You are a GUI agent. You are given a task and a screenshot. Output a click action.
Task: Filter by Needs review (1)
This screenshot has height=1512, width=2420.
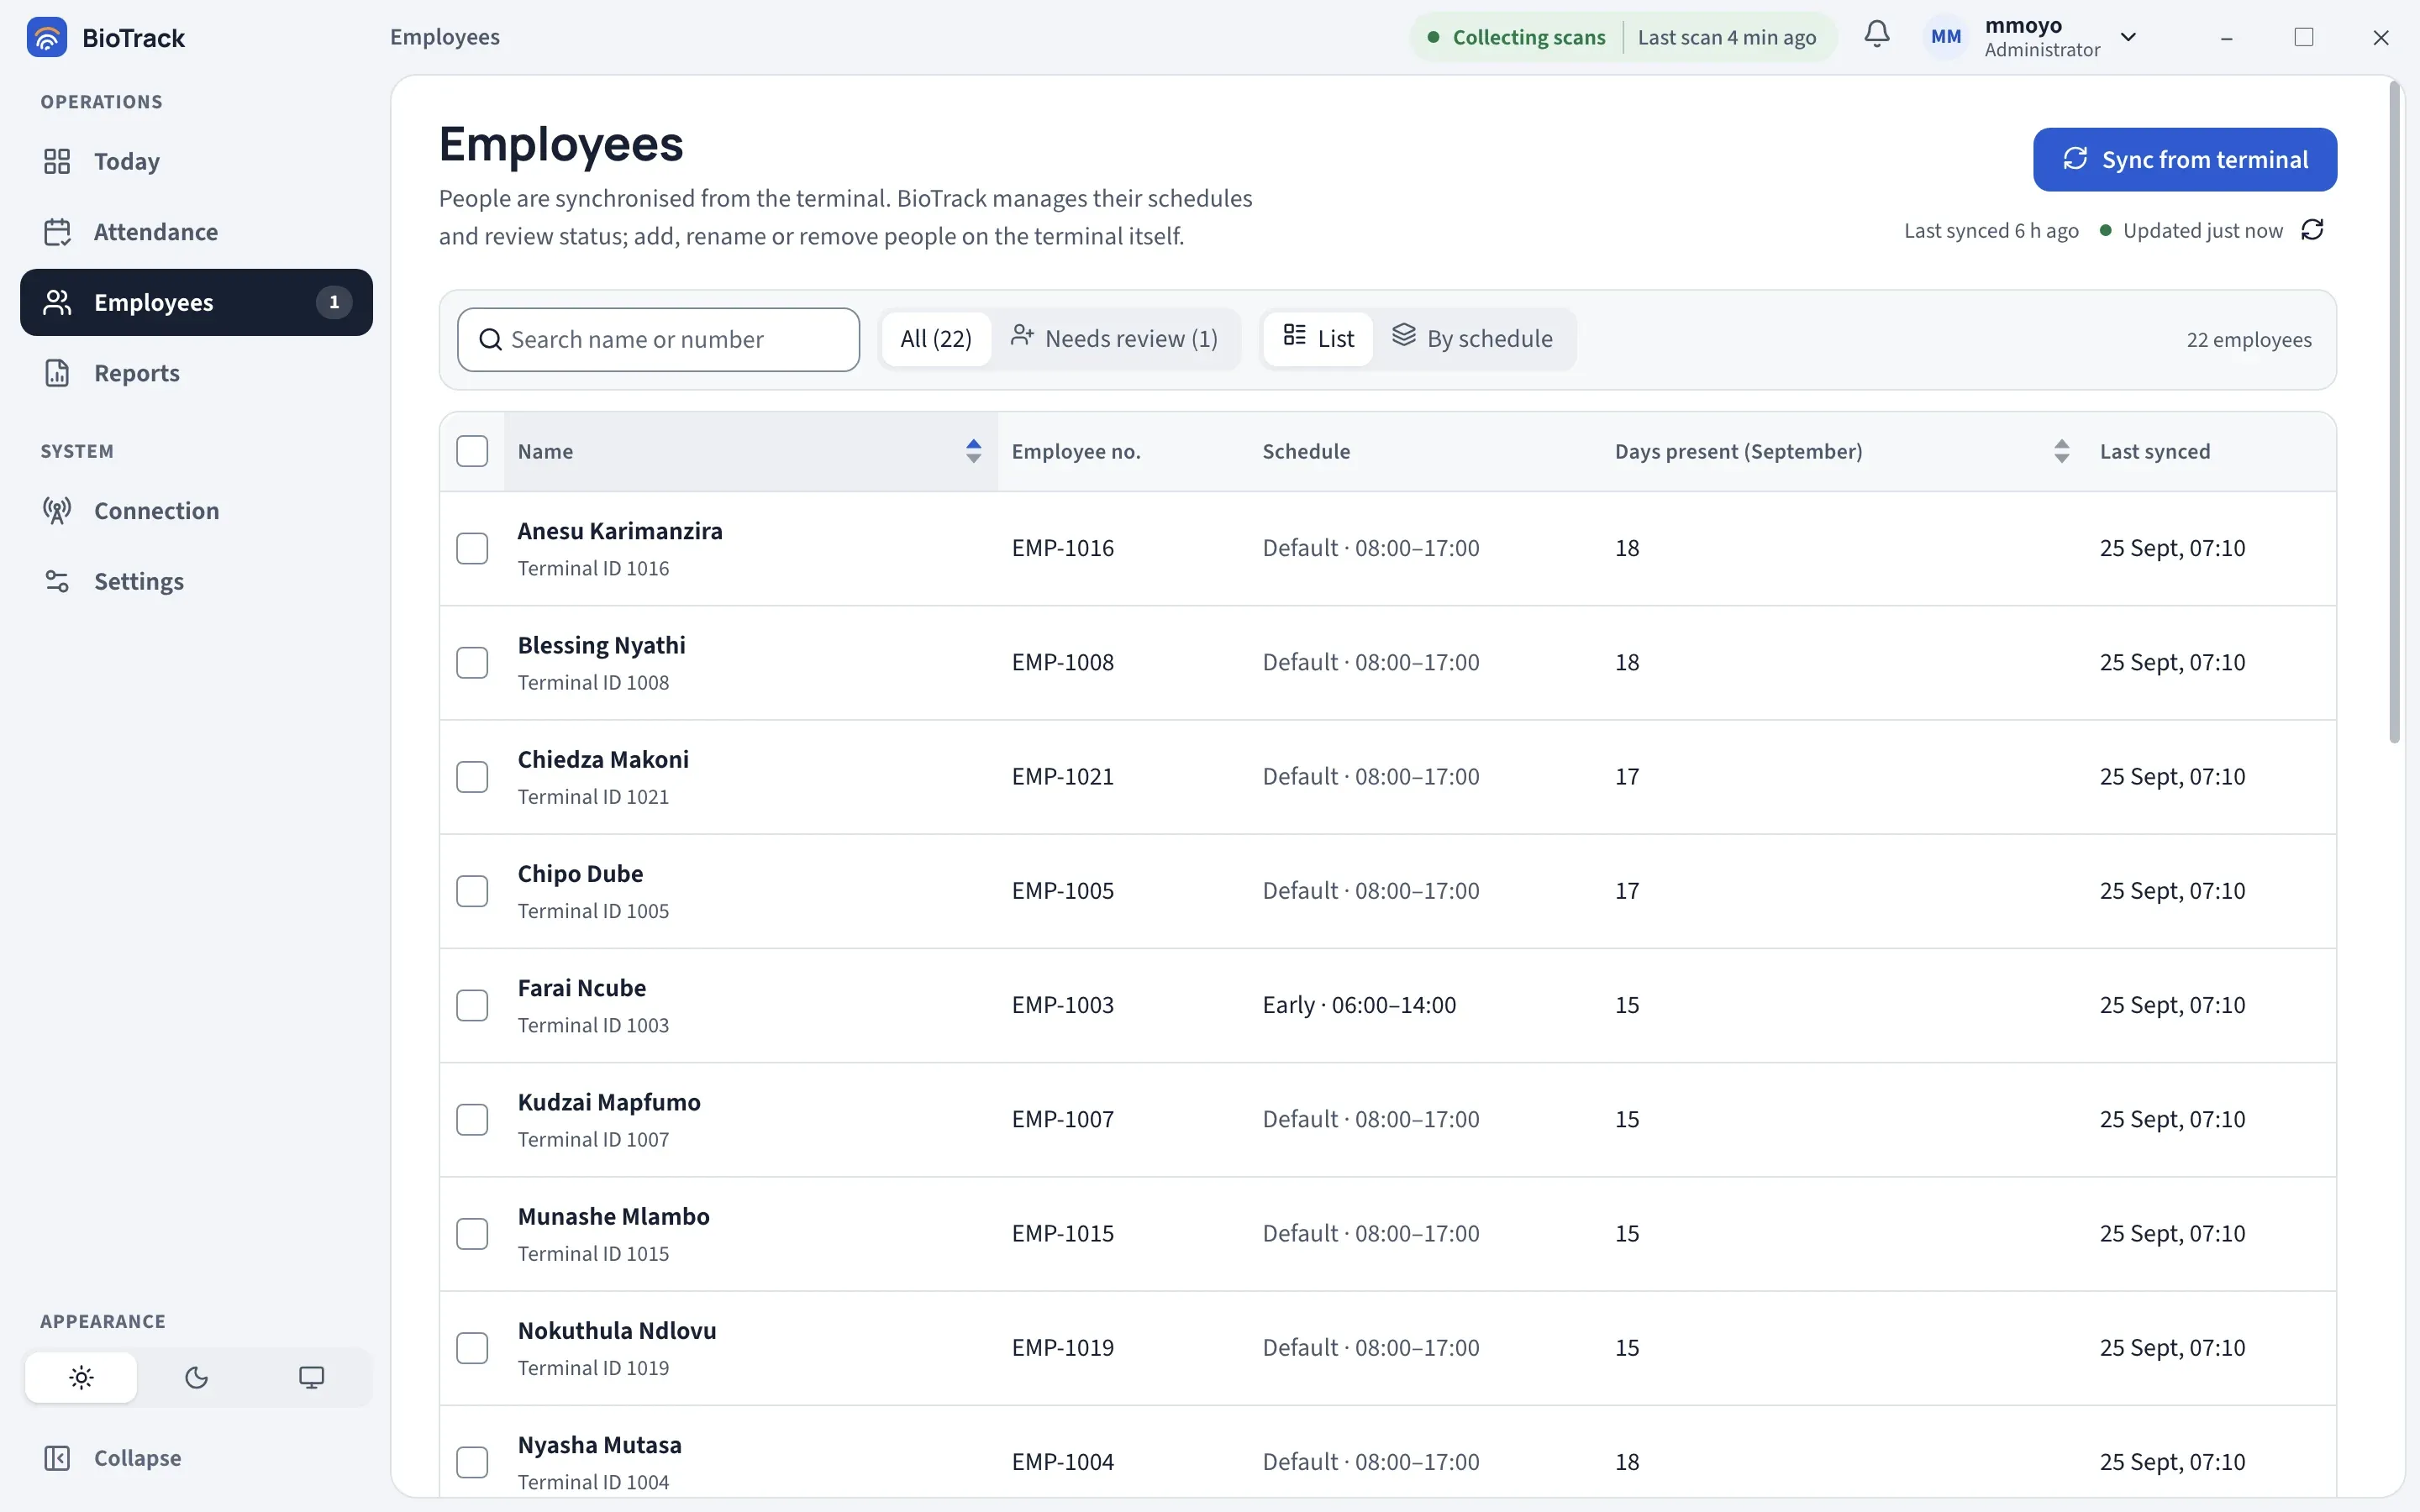[x=1114, y=339]
